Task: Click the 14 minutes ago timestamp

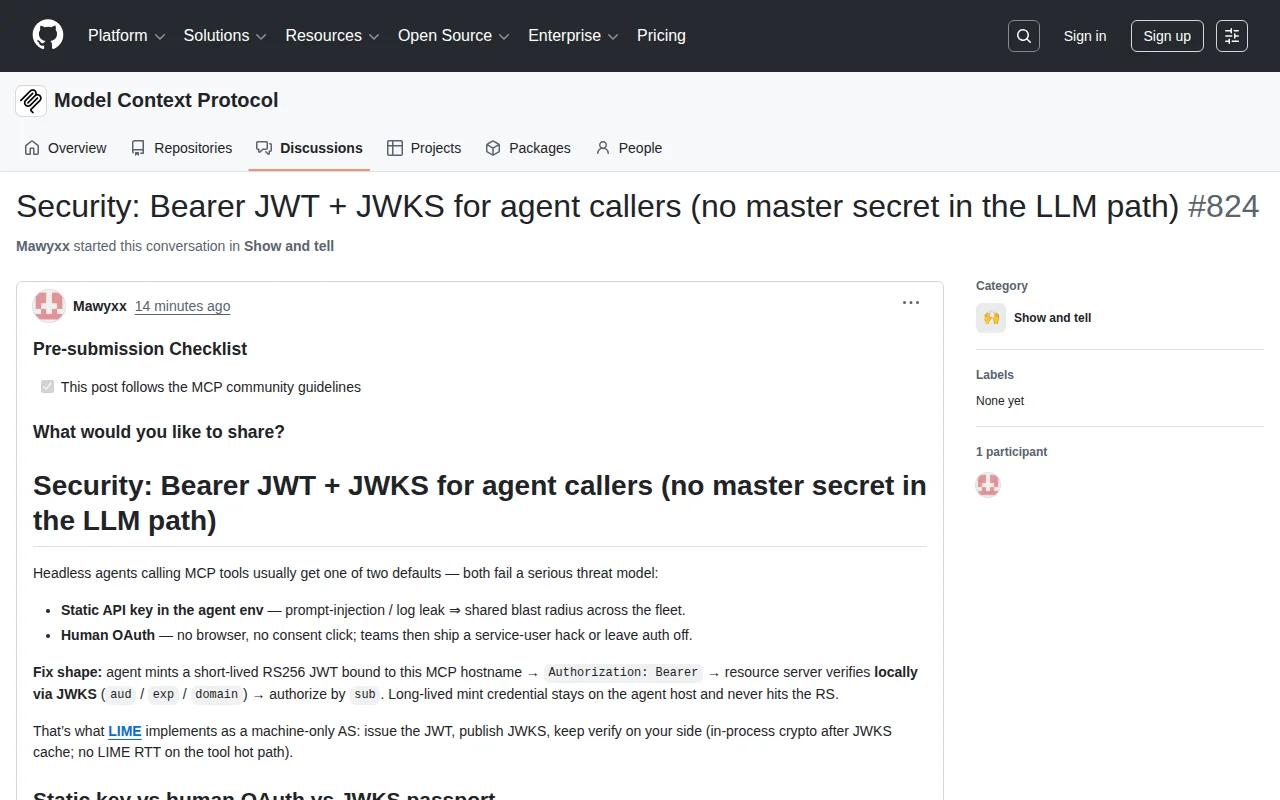Action: pos(183,306)
